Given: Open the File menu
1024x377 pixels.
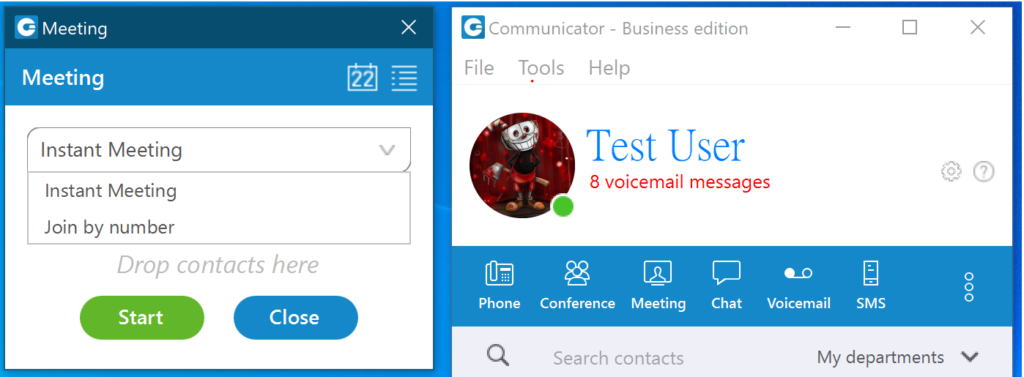Looking at the screenshot, I should point(479,68).
